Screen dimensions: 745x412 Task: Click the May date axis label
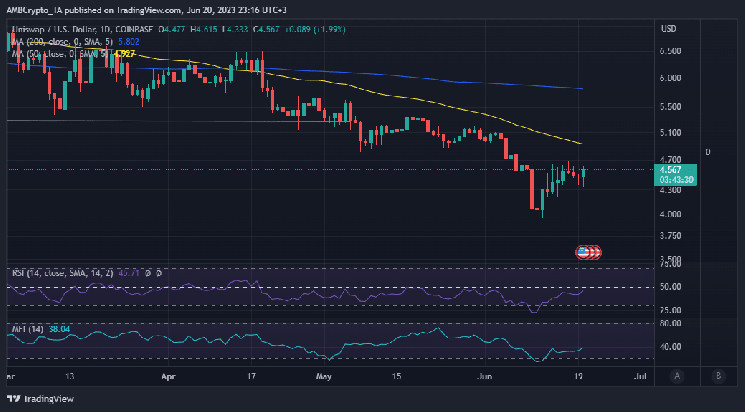click(323, 377)
